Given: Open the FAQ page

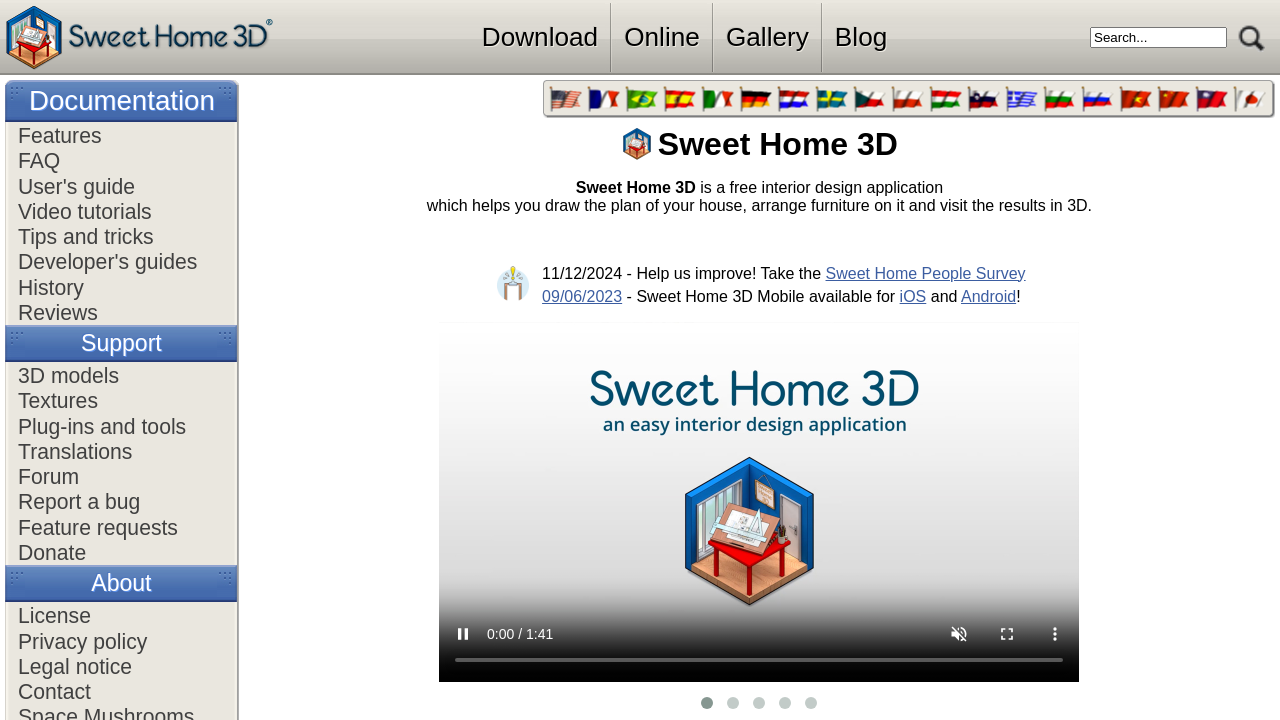Looking at the screenshot, I should point(39,161).
